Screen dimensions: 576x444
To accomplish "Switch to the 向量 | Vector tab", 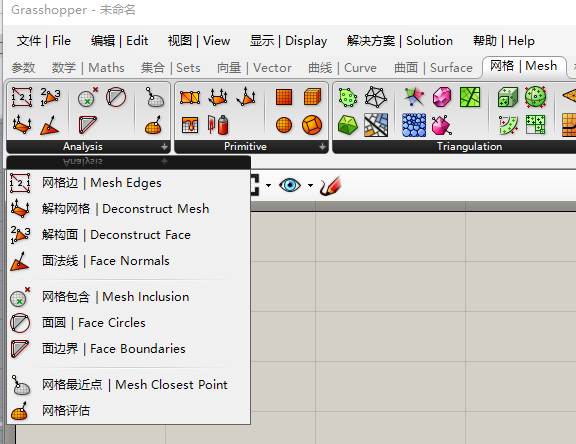I will tap(254, 68).
